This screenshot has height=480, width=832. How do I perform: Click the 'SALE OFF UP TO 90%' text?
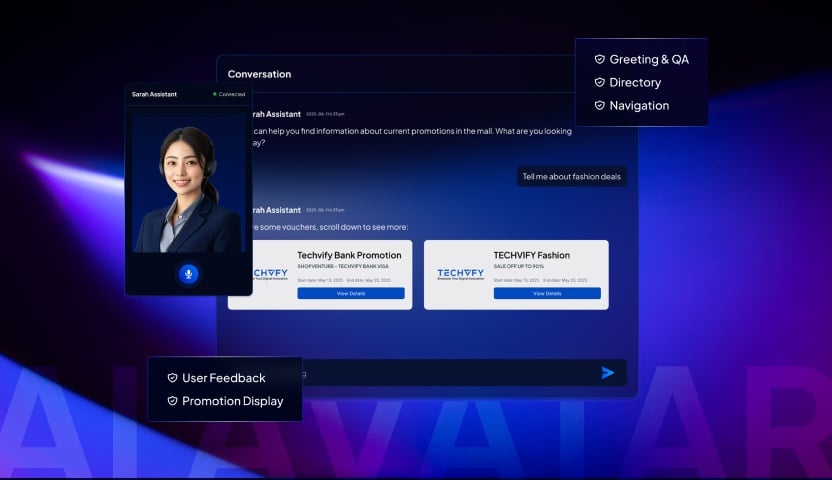(518, 266)
